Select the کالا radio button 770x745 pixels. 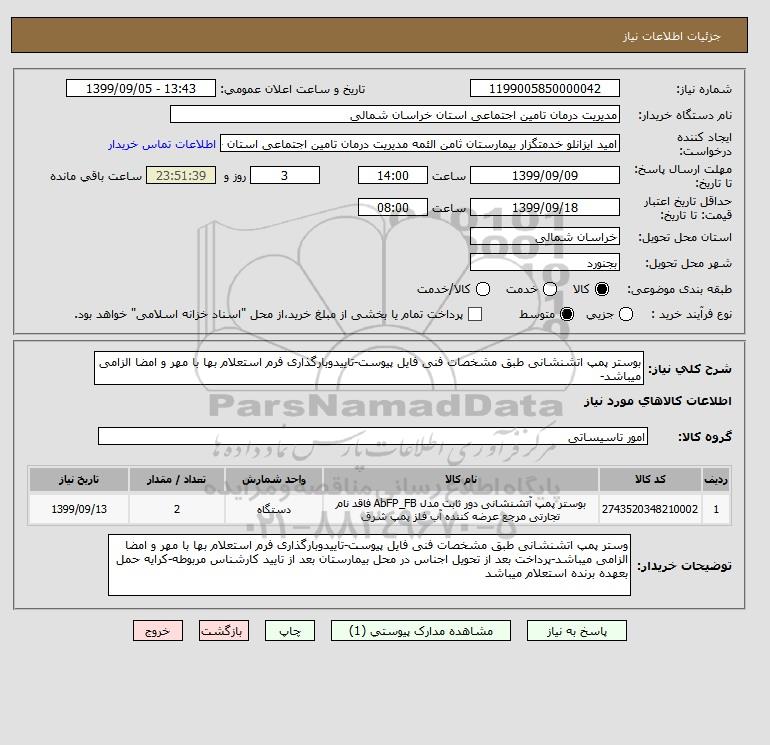[x=602, y=289]
